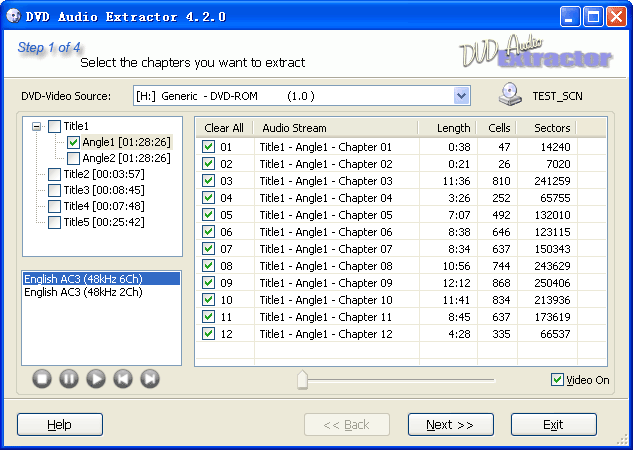Viewport: 633px width, 450px height.
Task: Uncheck chapter 10 checkbox
Action: coord(208,299)
